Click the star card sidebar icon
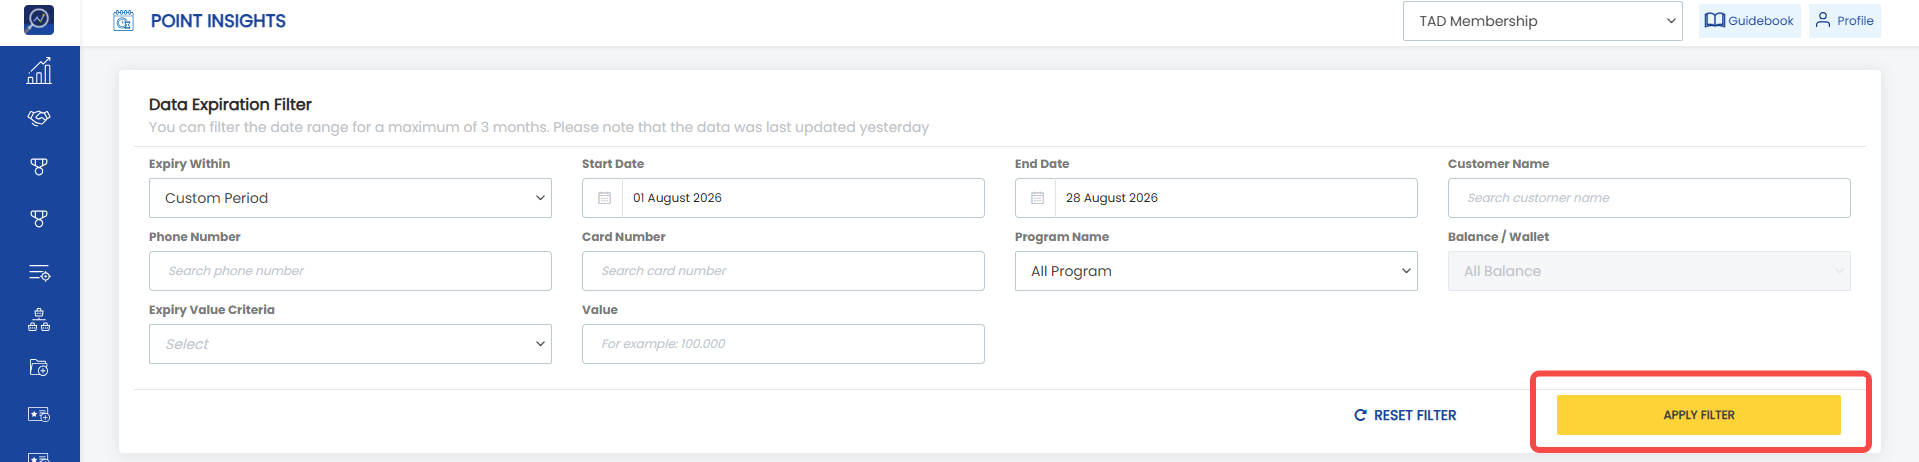The height and width of the screenshot is (462, 1919). pyautogui.click(x=39, y=414)
